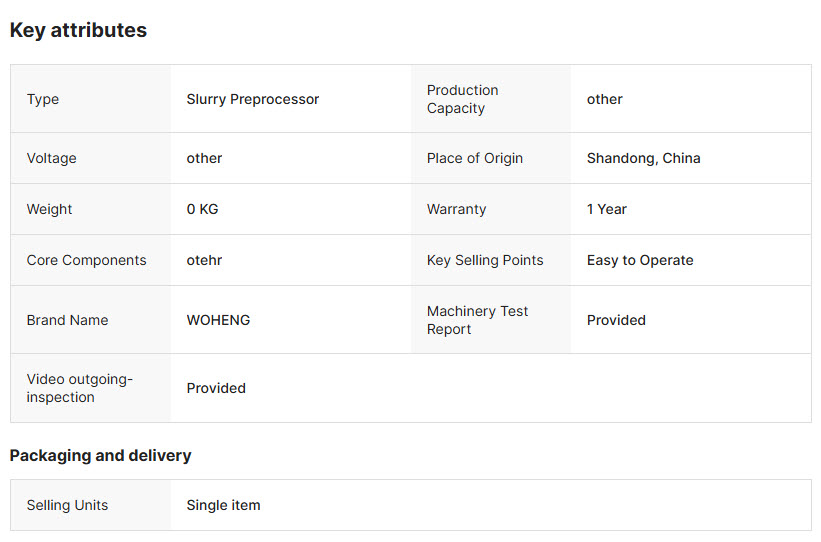Select the Single item selling units value
821x542 pixels.
tap(223, 505)
